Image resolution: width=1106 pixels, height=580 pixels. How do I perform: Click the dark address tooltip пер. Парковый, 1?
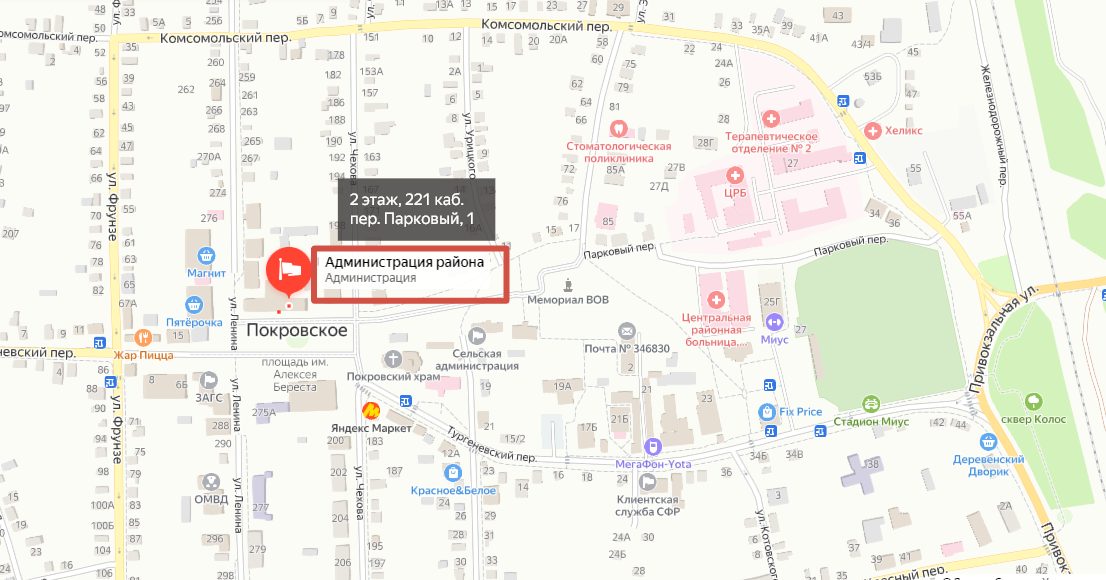coord(416,210)
